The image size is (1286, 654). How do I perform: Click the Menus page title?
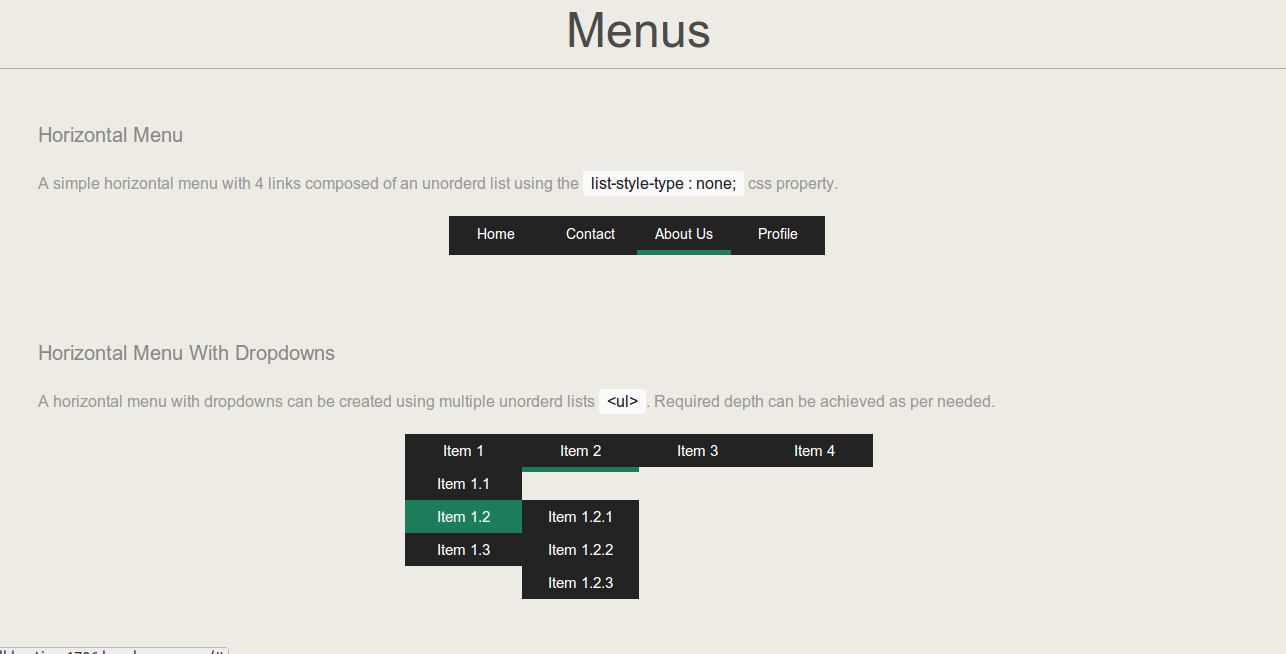(x=638, y=31)
